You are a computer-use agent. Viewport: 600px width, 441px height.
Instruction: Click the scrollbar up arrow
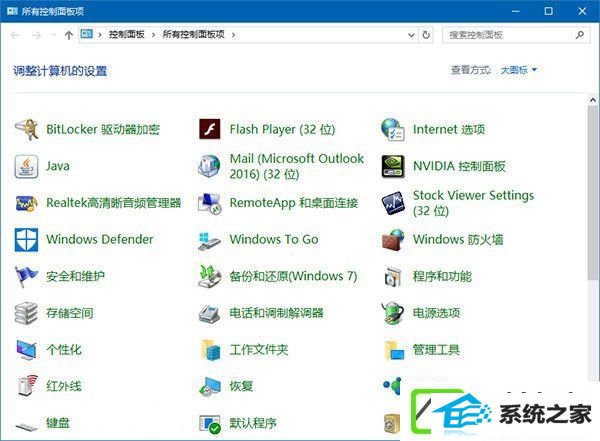click(x=593, y=100)
